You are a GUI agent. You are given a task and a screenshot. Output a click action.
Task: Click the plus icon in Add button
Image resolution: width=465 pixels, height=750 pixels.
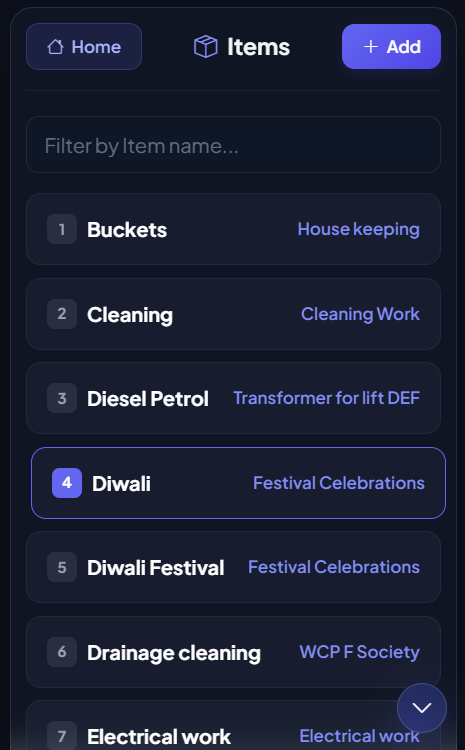pos(371,46)
